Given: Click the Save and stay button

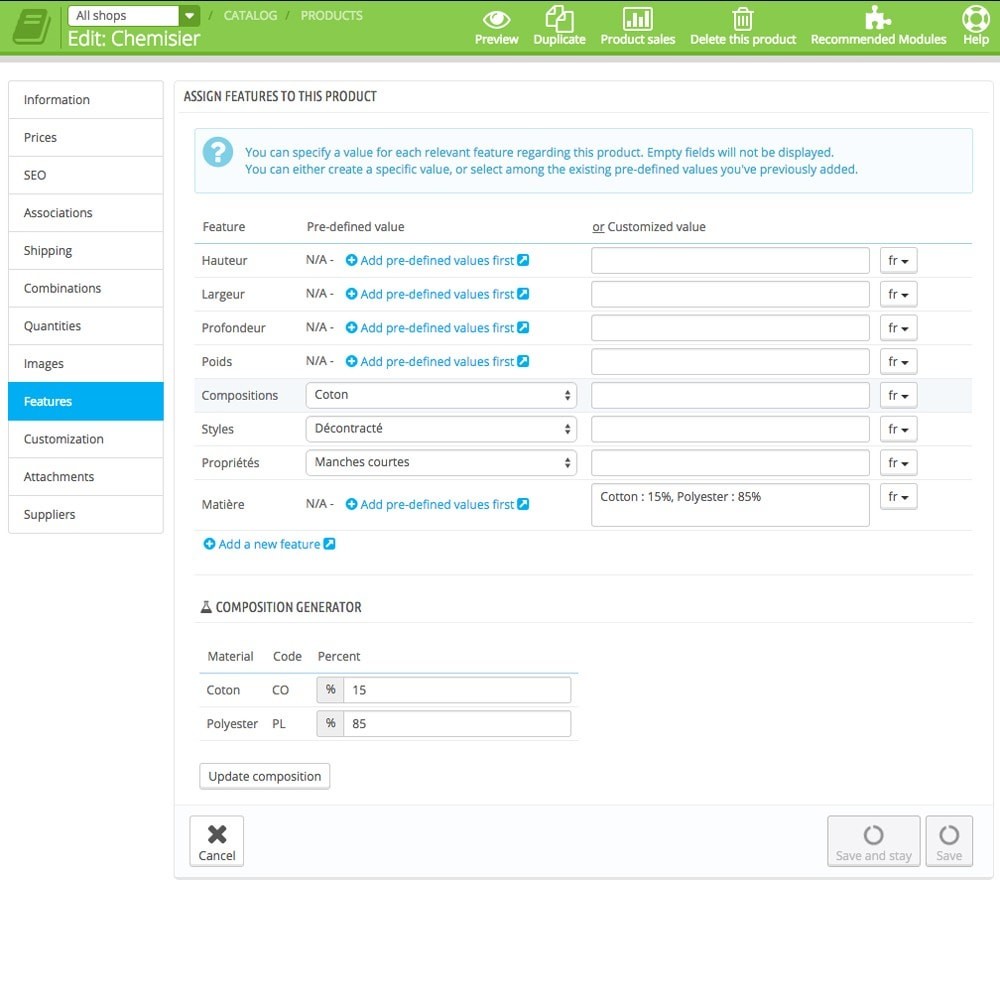Looking at the screenshot, I should coord(873,841).
